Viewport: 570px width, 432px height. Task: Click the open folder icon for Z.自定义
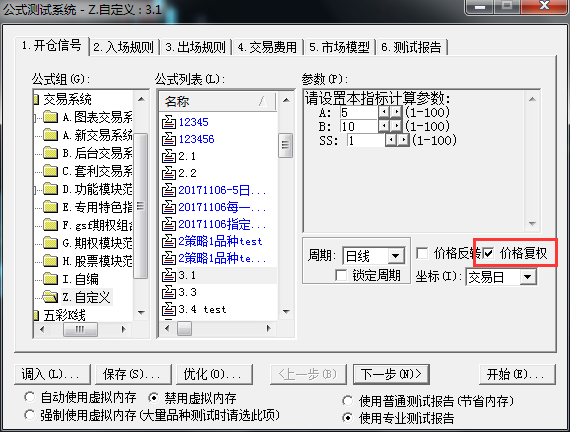(x=50, y=297)
